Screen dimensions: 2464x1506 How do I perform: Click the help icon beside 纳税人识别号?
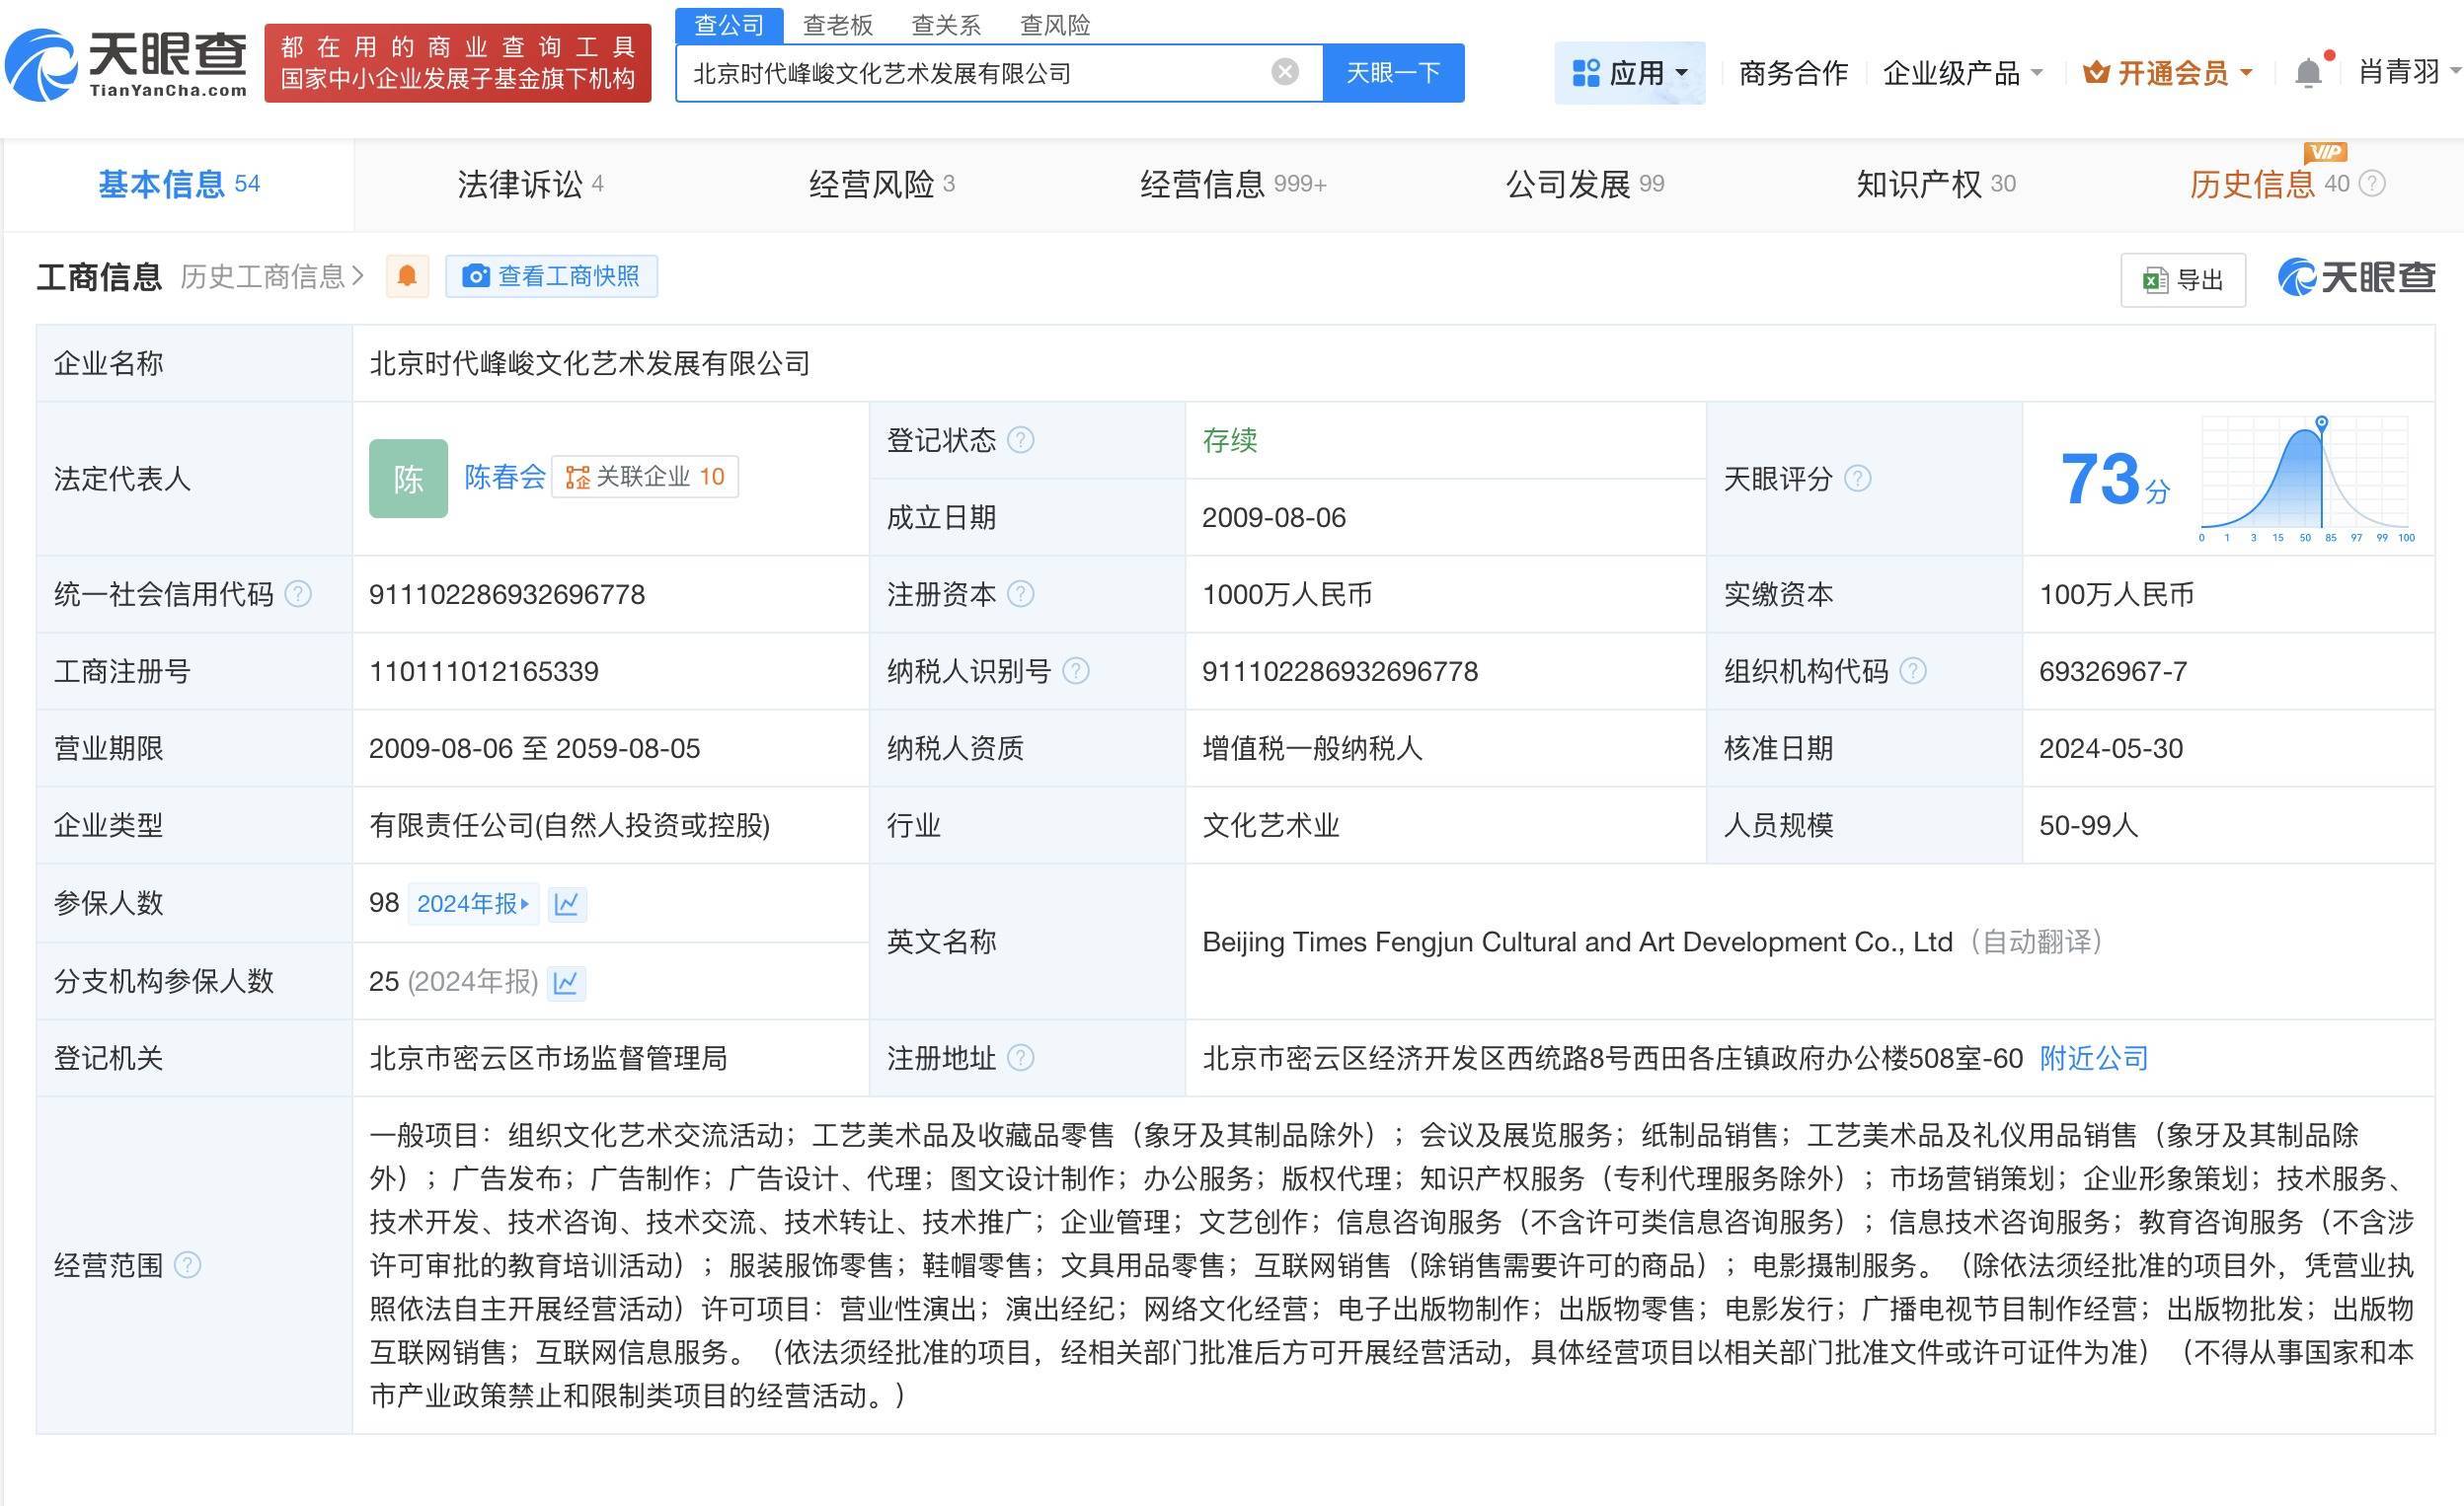coord(1076,671)
